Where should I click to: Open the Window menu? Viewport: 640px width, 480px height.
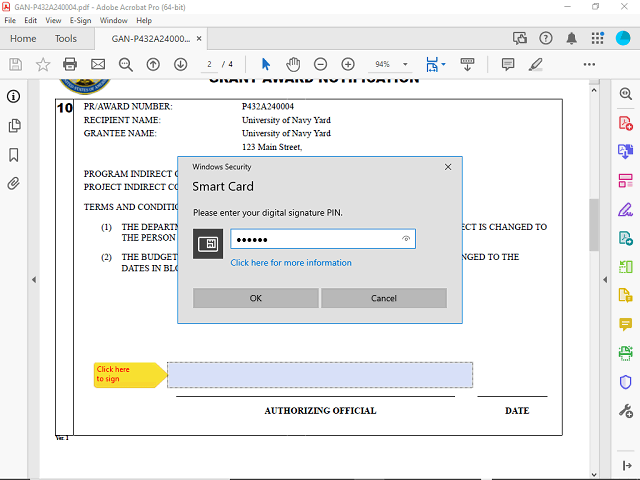[113, 20]
